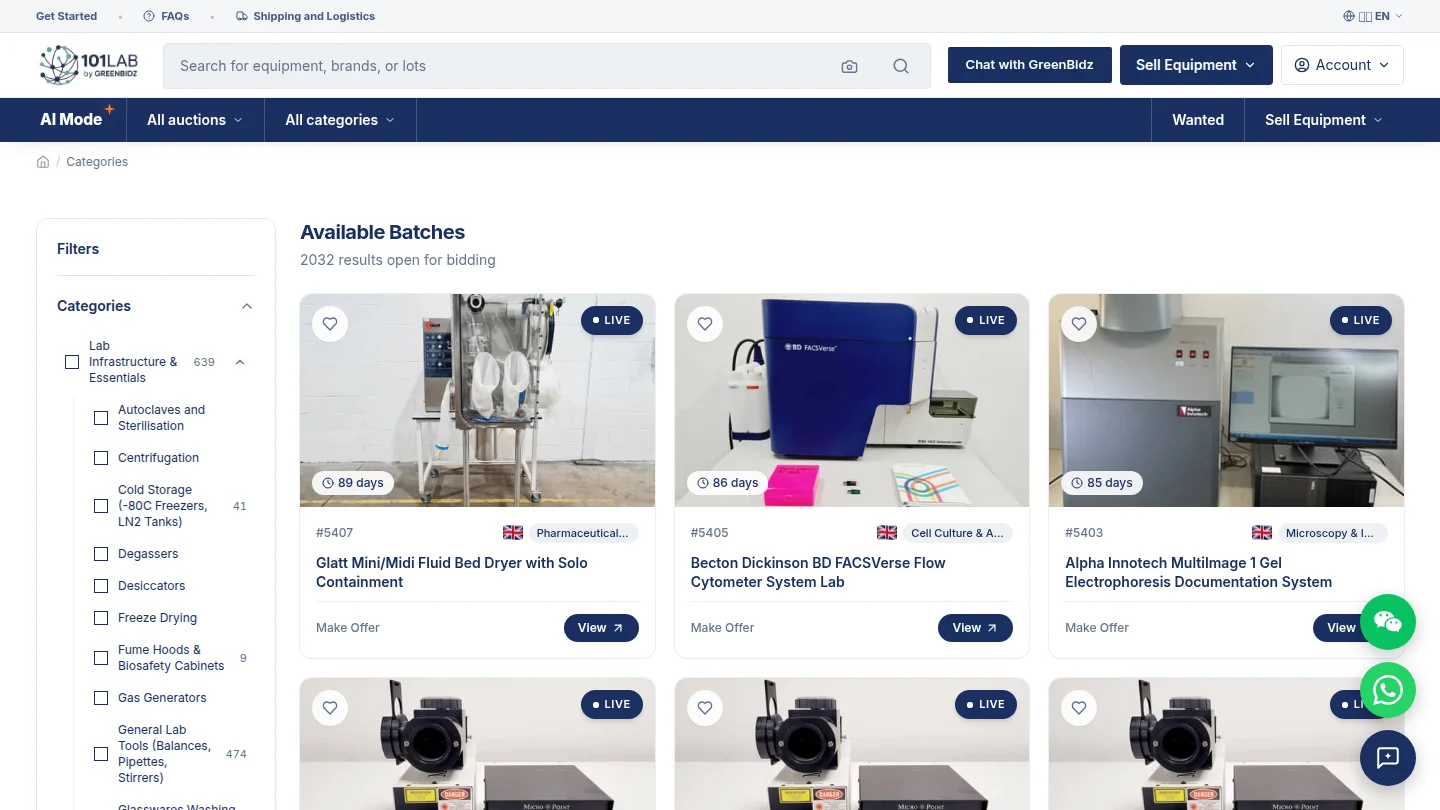This screenshot has height=810, width=1440.
Task: Click Chat with GreenBidz button
Action: tap(1029, 65)
